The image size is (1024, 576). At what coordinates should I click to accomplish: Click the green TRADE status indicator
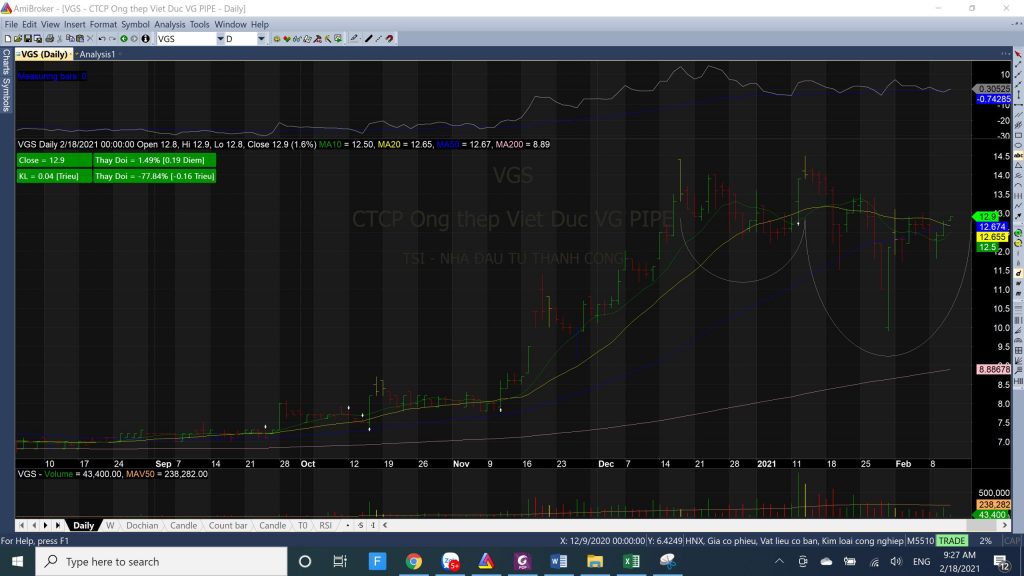[951, 541]
